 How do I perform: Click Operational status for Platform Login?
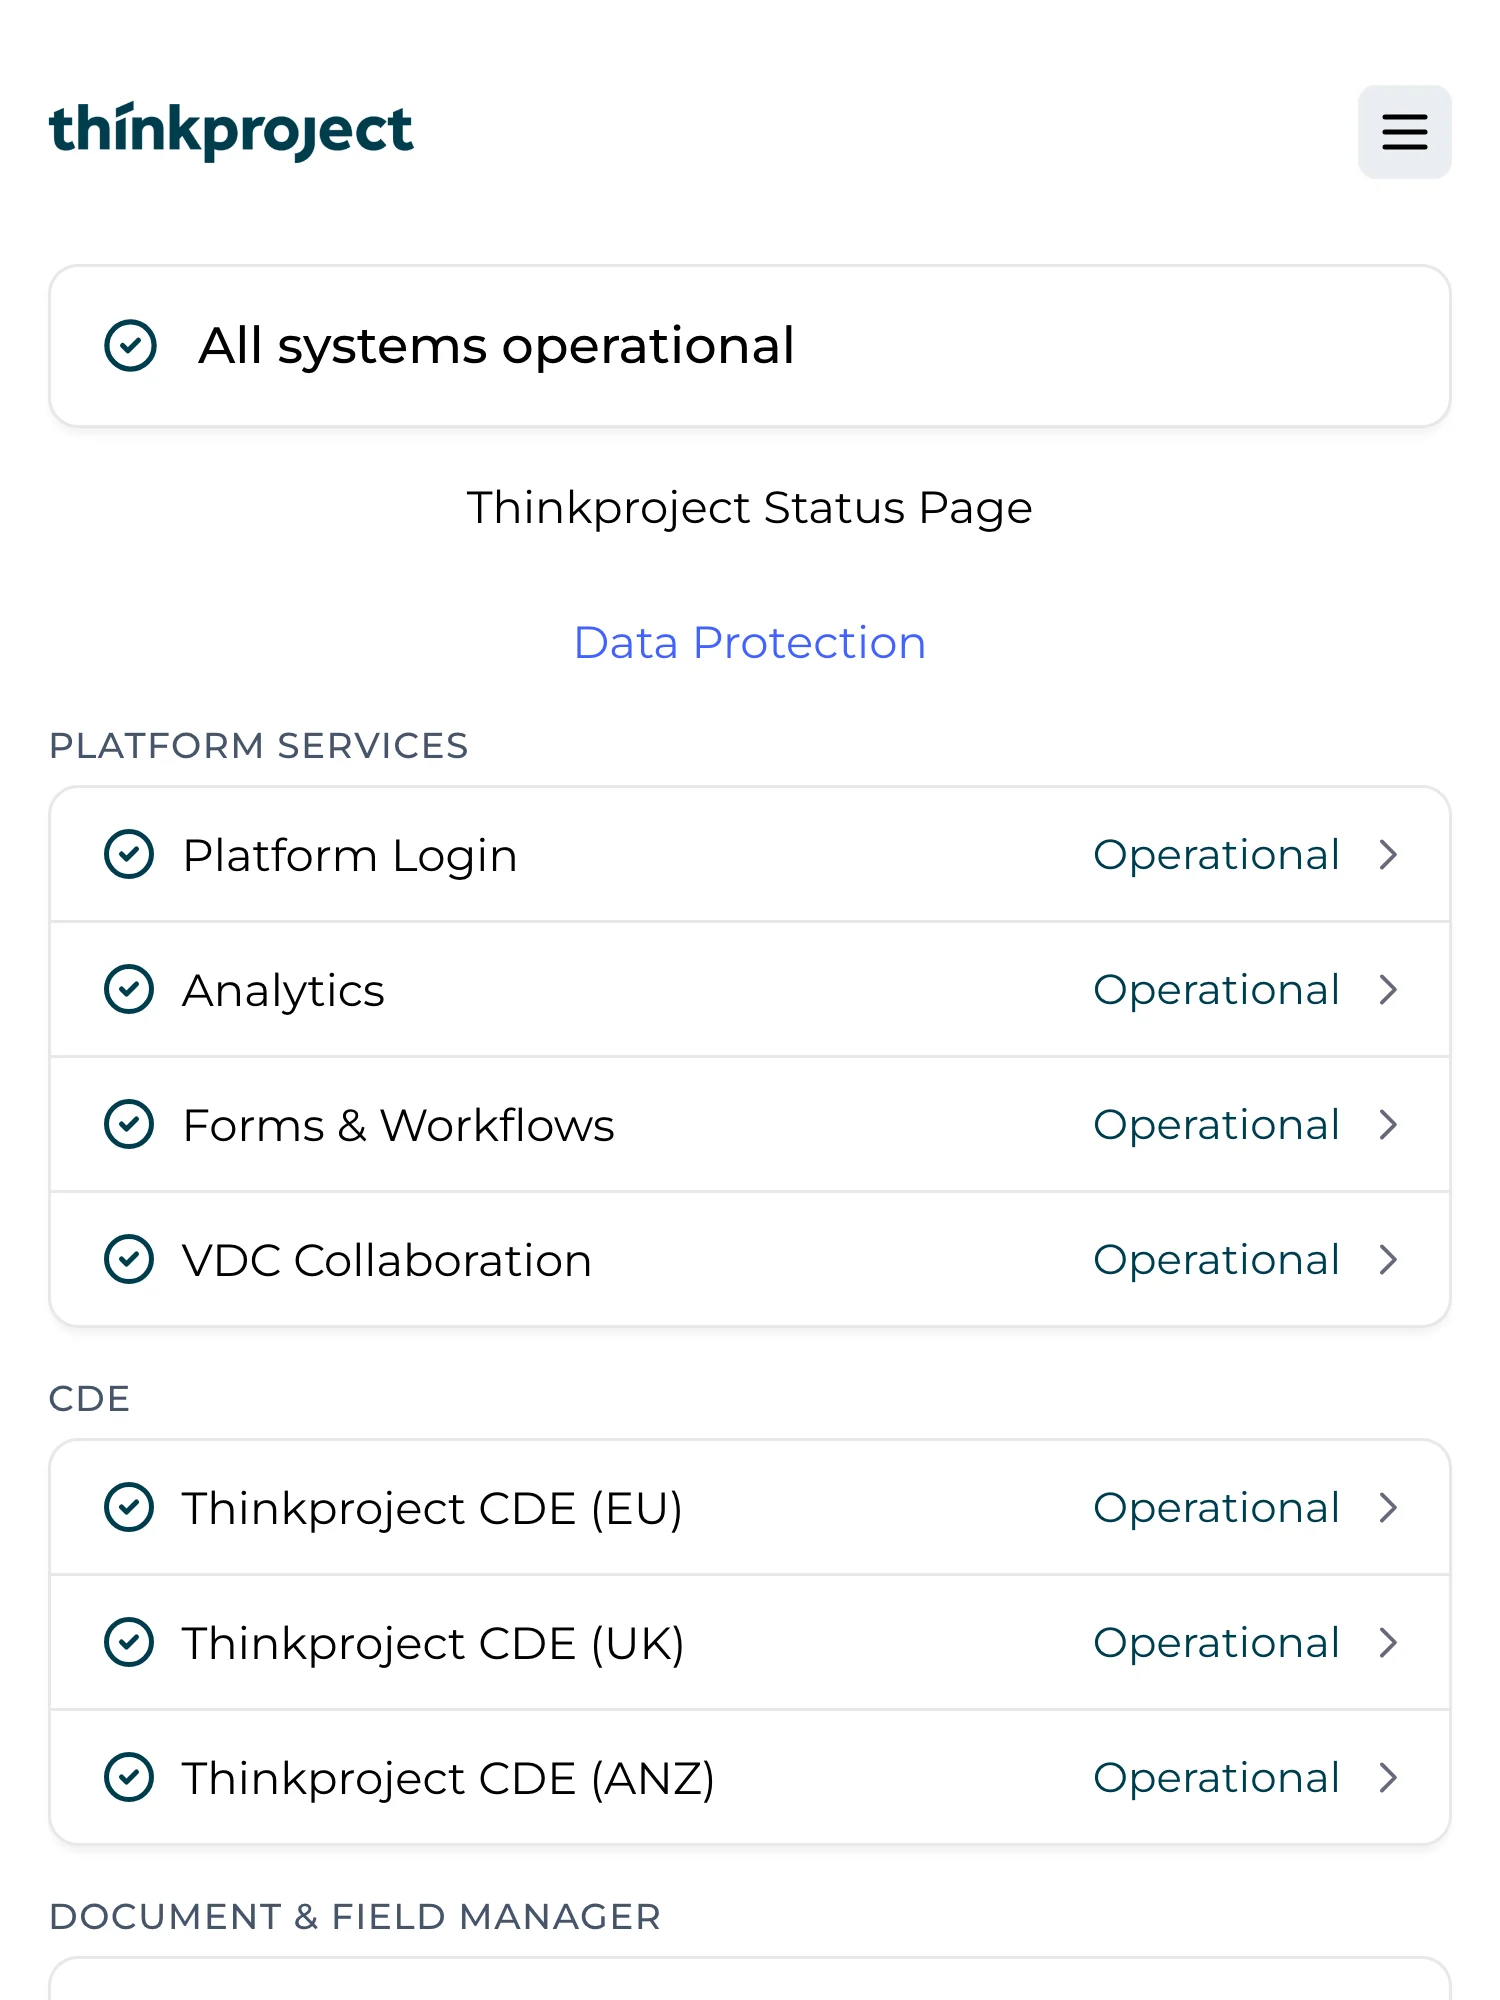(1216, 856)
